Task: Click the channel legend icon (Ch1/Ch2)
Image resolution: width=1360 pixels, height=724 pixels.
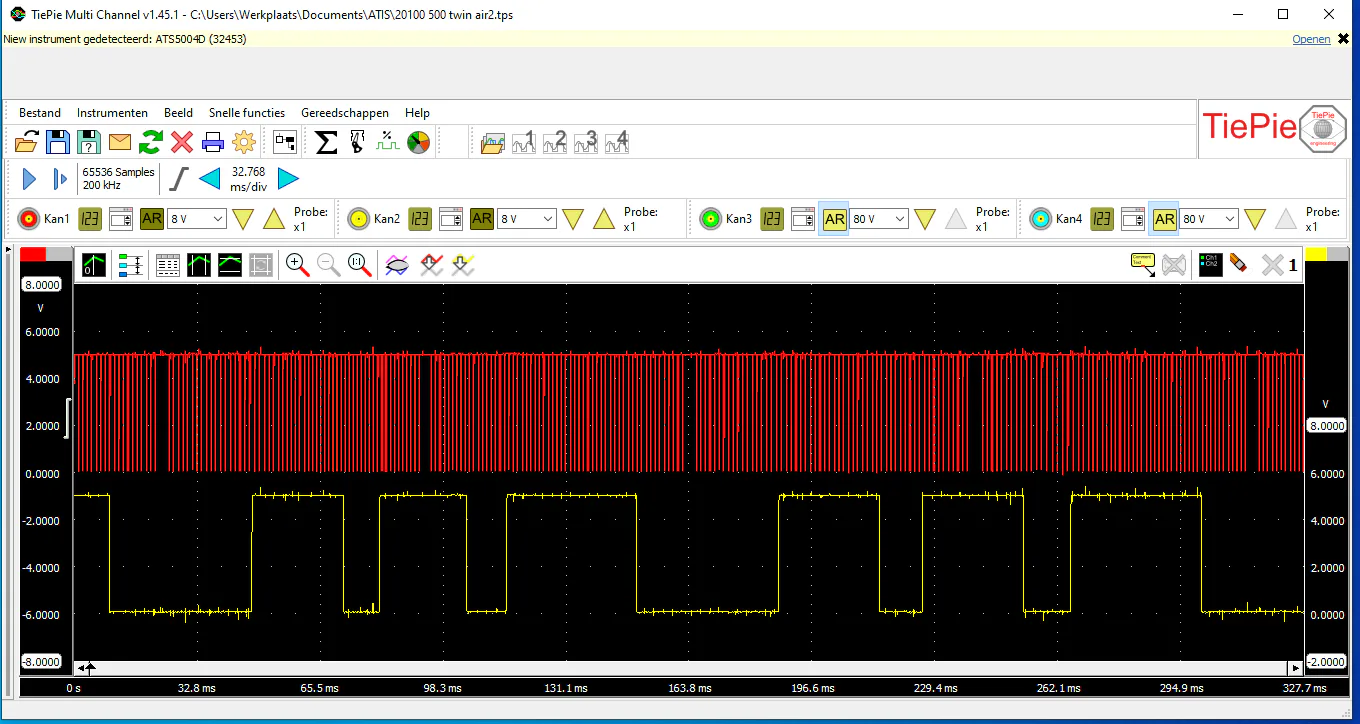Action: point(1210,265)
